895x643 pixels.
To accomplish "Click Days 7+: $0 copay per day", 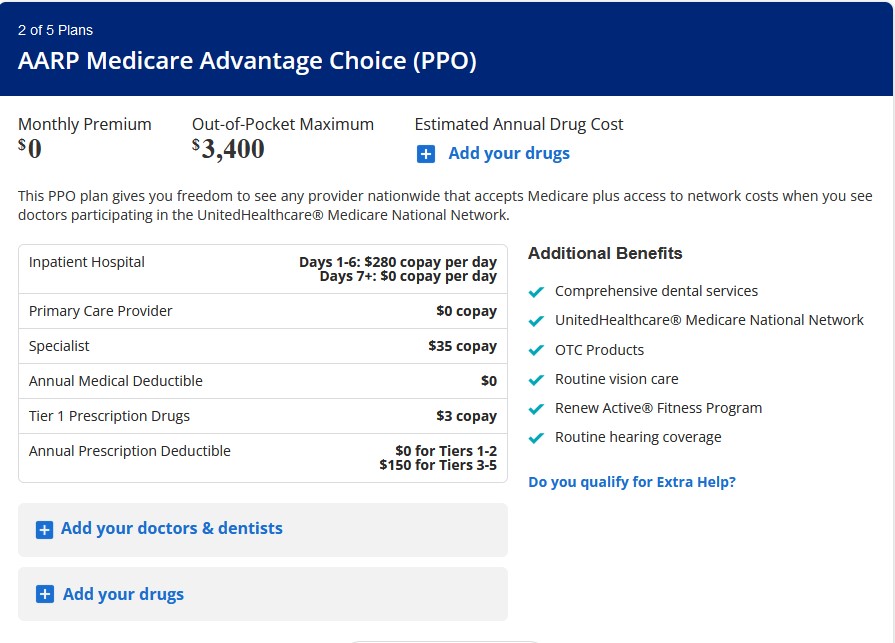I will [x=408, y=276].
